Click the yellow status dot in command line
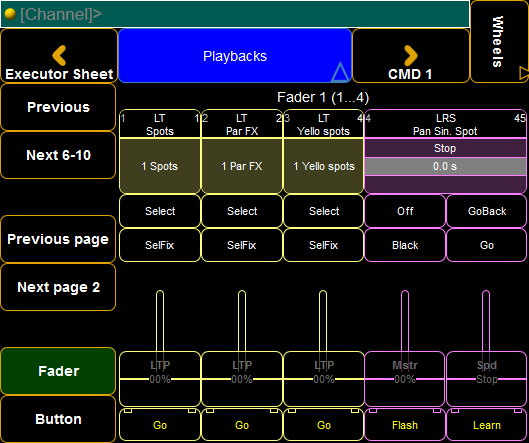The width and height of the screenshot is (529, 443). coord(10,14)
